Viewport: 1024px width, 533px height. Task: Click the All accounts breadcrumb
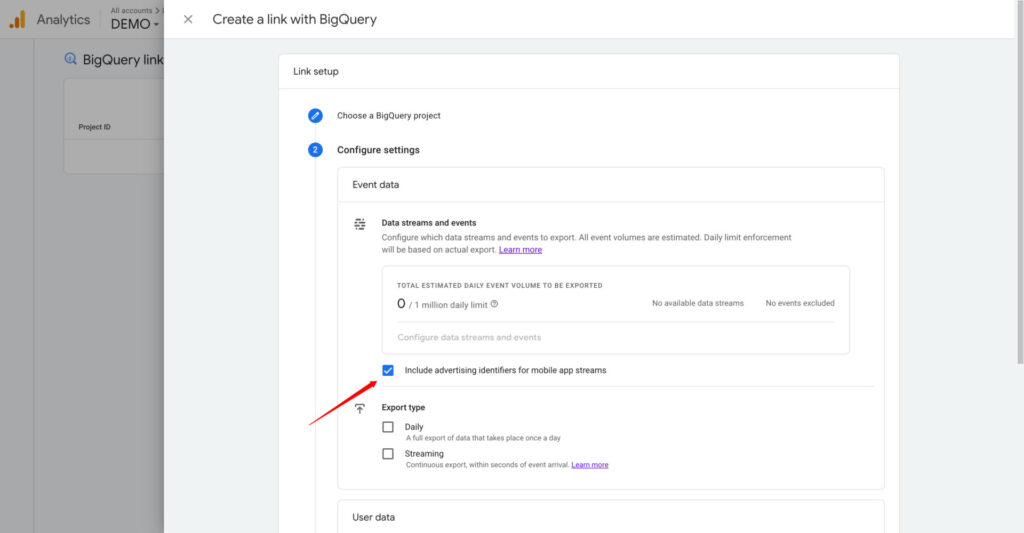click(x=131, y=10)
